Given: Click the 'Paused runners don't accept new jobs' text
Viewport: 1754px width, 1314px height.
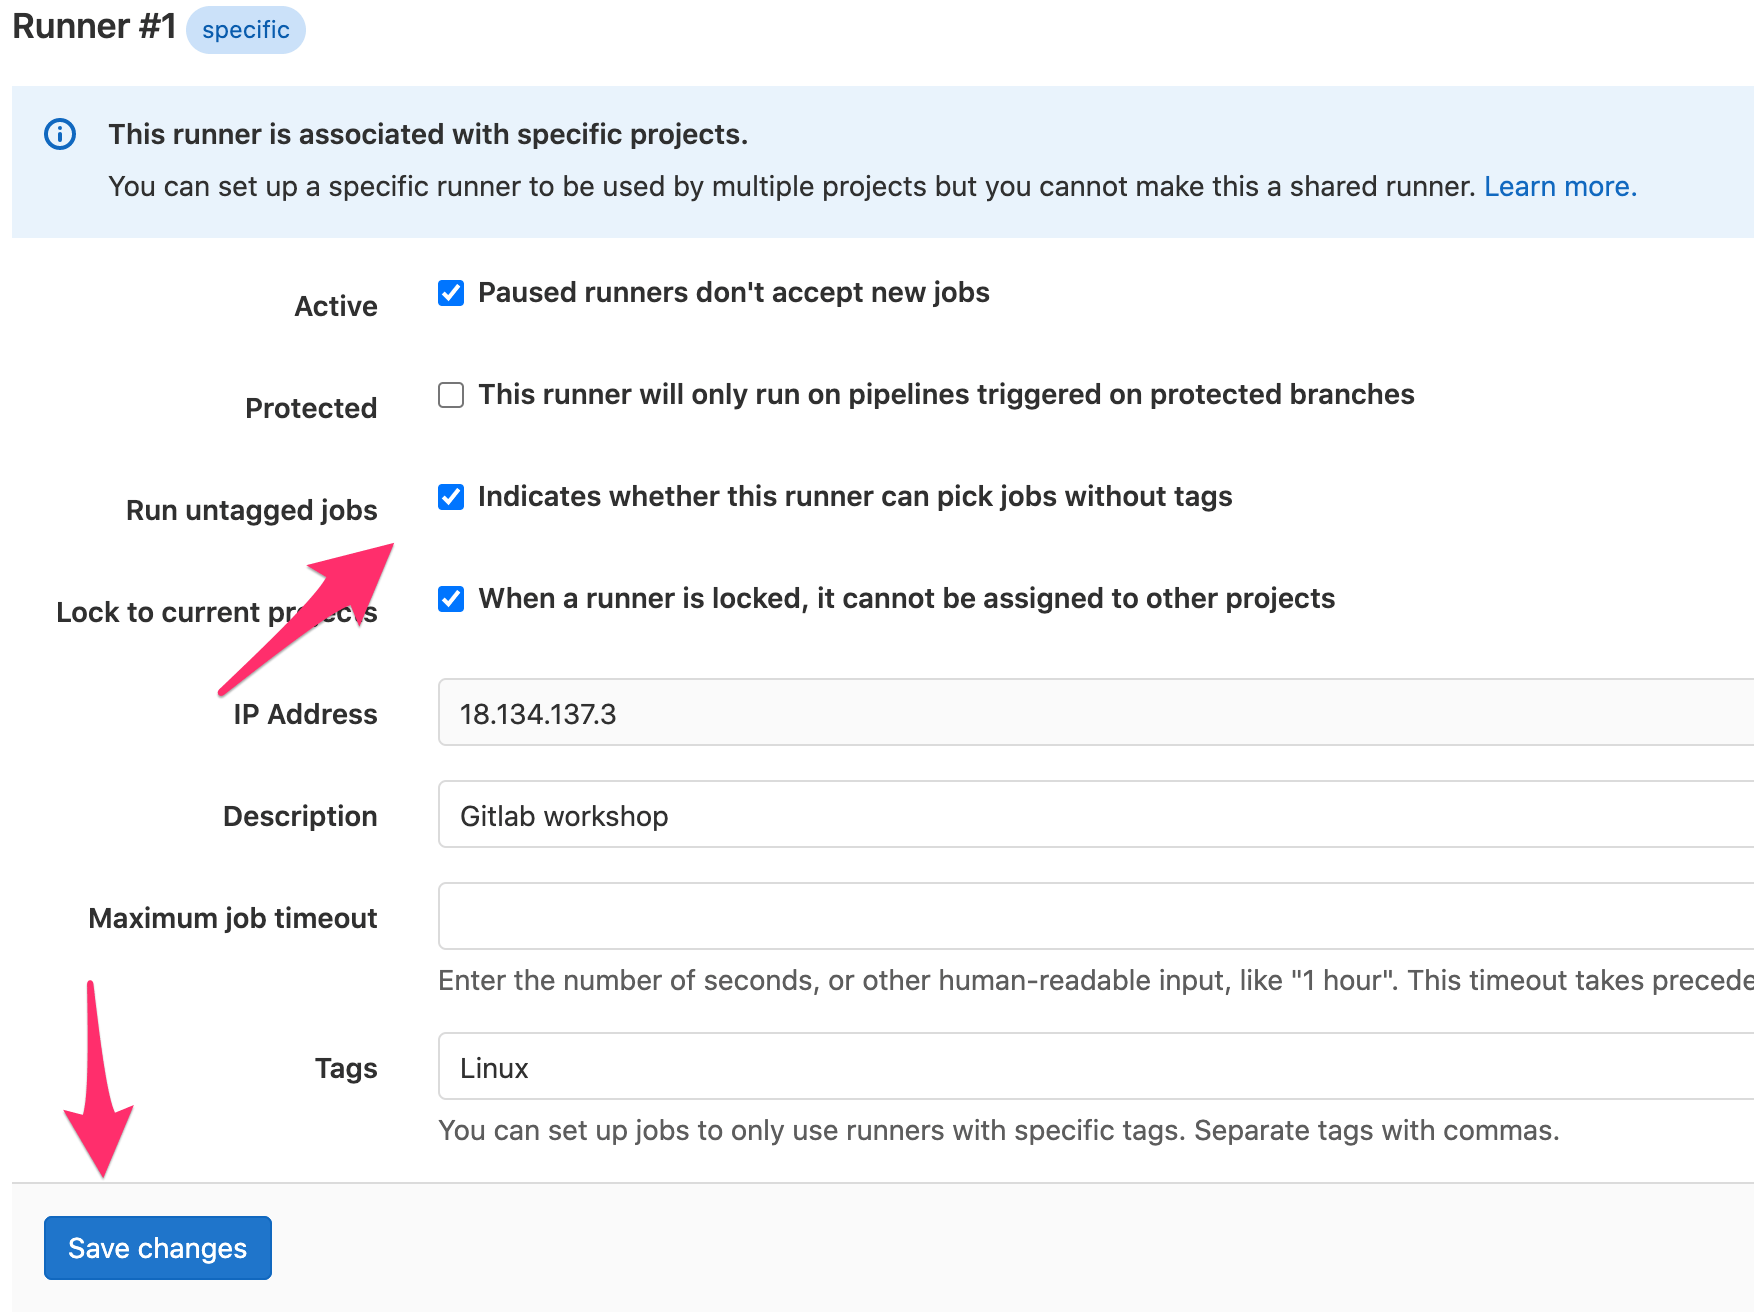Looking at the screenshot, I should [733, 293].
